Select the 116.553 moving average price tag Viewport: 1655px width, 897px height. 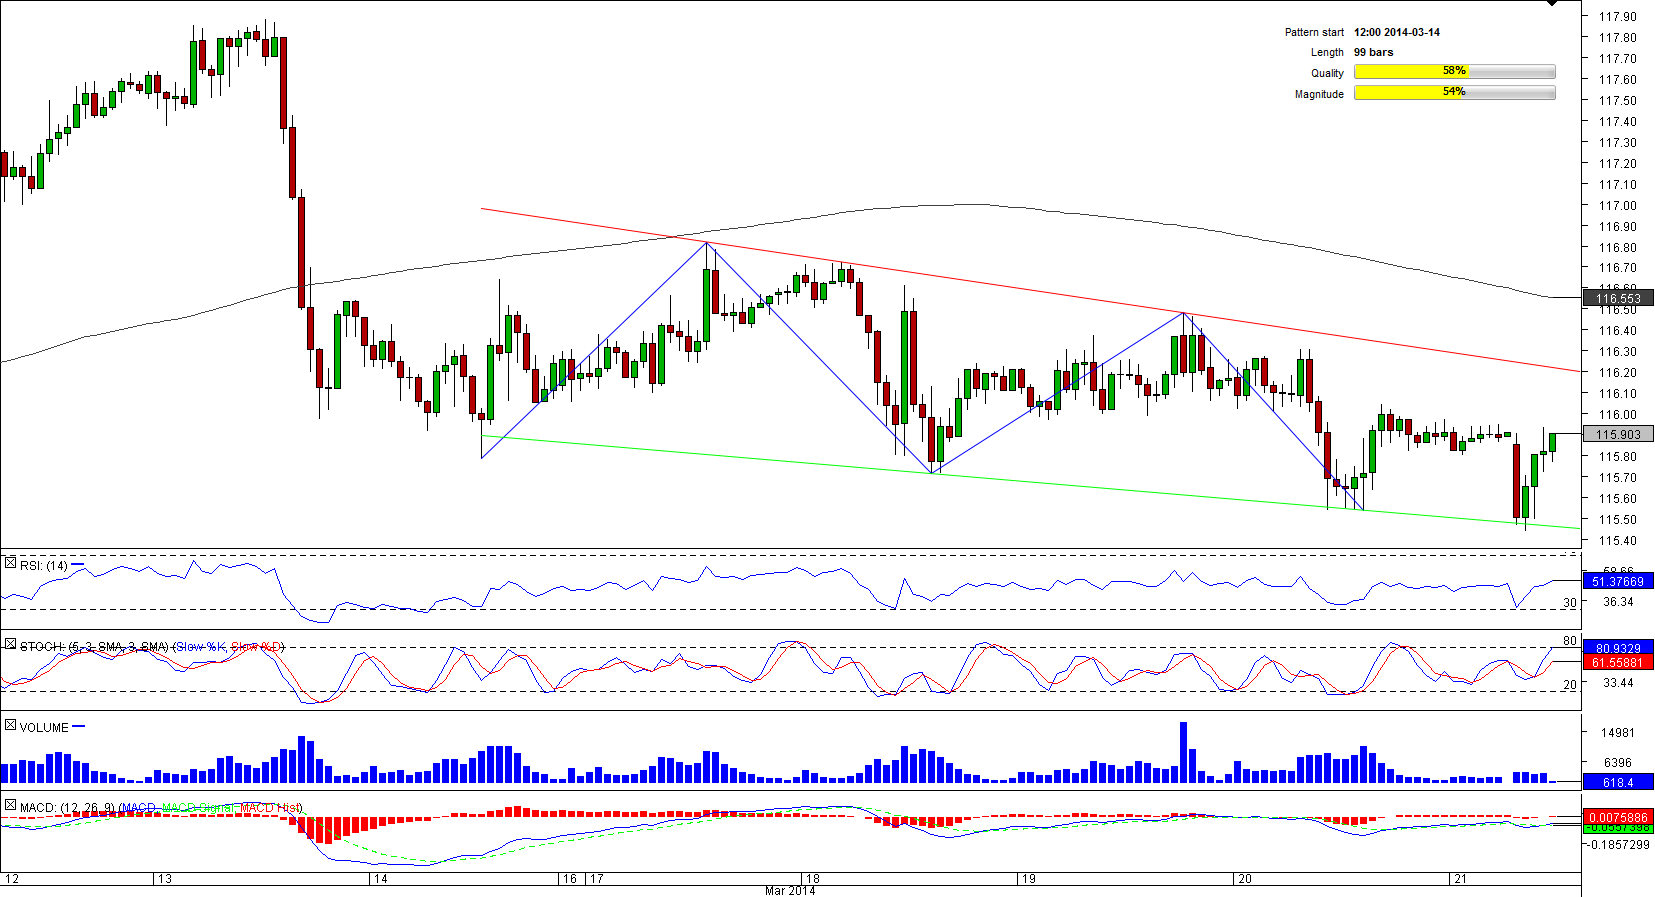point(1617,298)
